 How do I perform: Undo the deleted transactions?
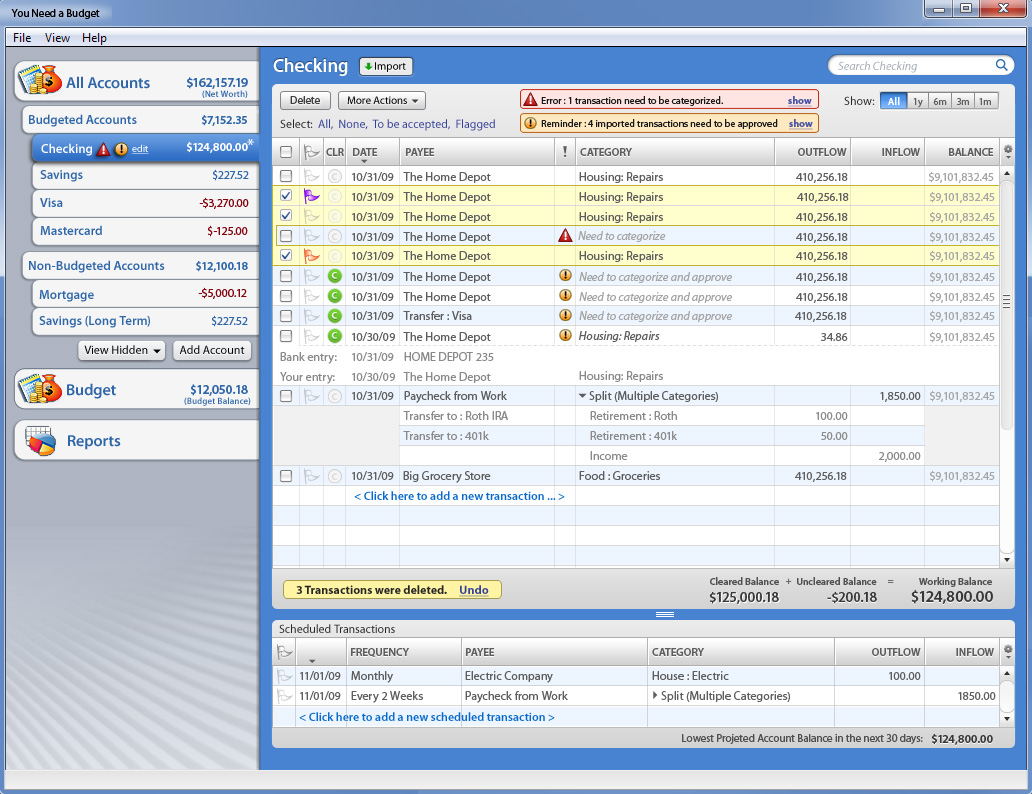tap(474, 590)
